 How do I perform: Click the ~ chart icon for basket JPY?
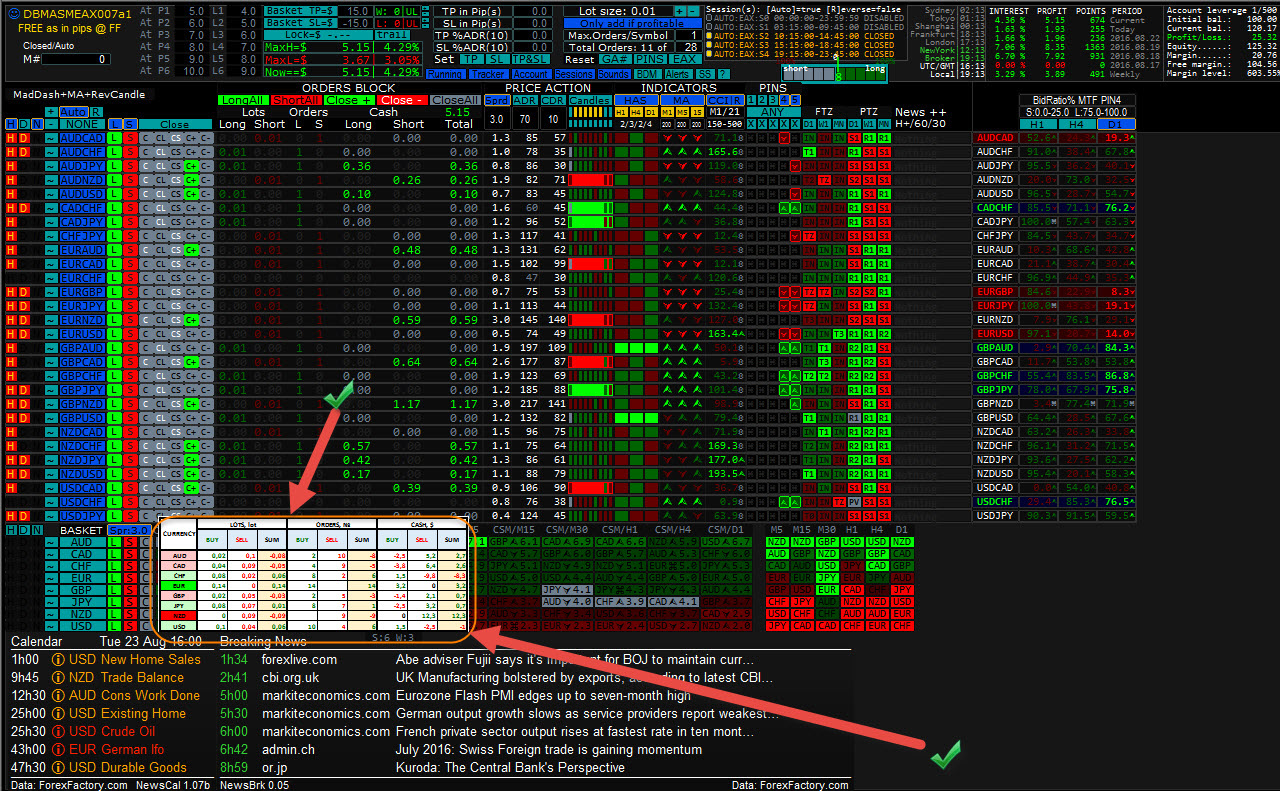coord(51,602)
